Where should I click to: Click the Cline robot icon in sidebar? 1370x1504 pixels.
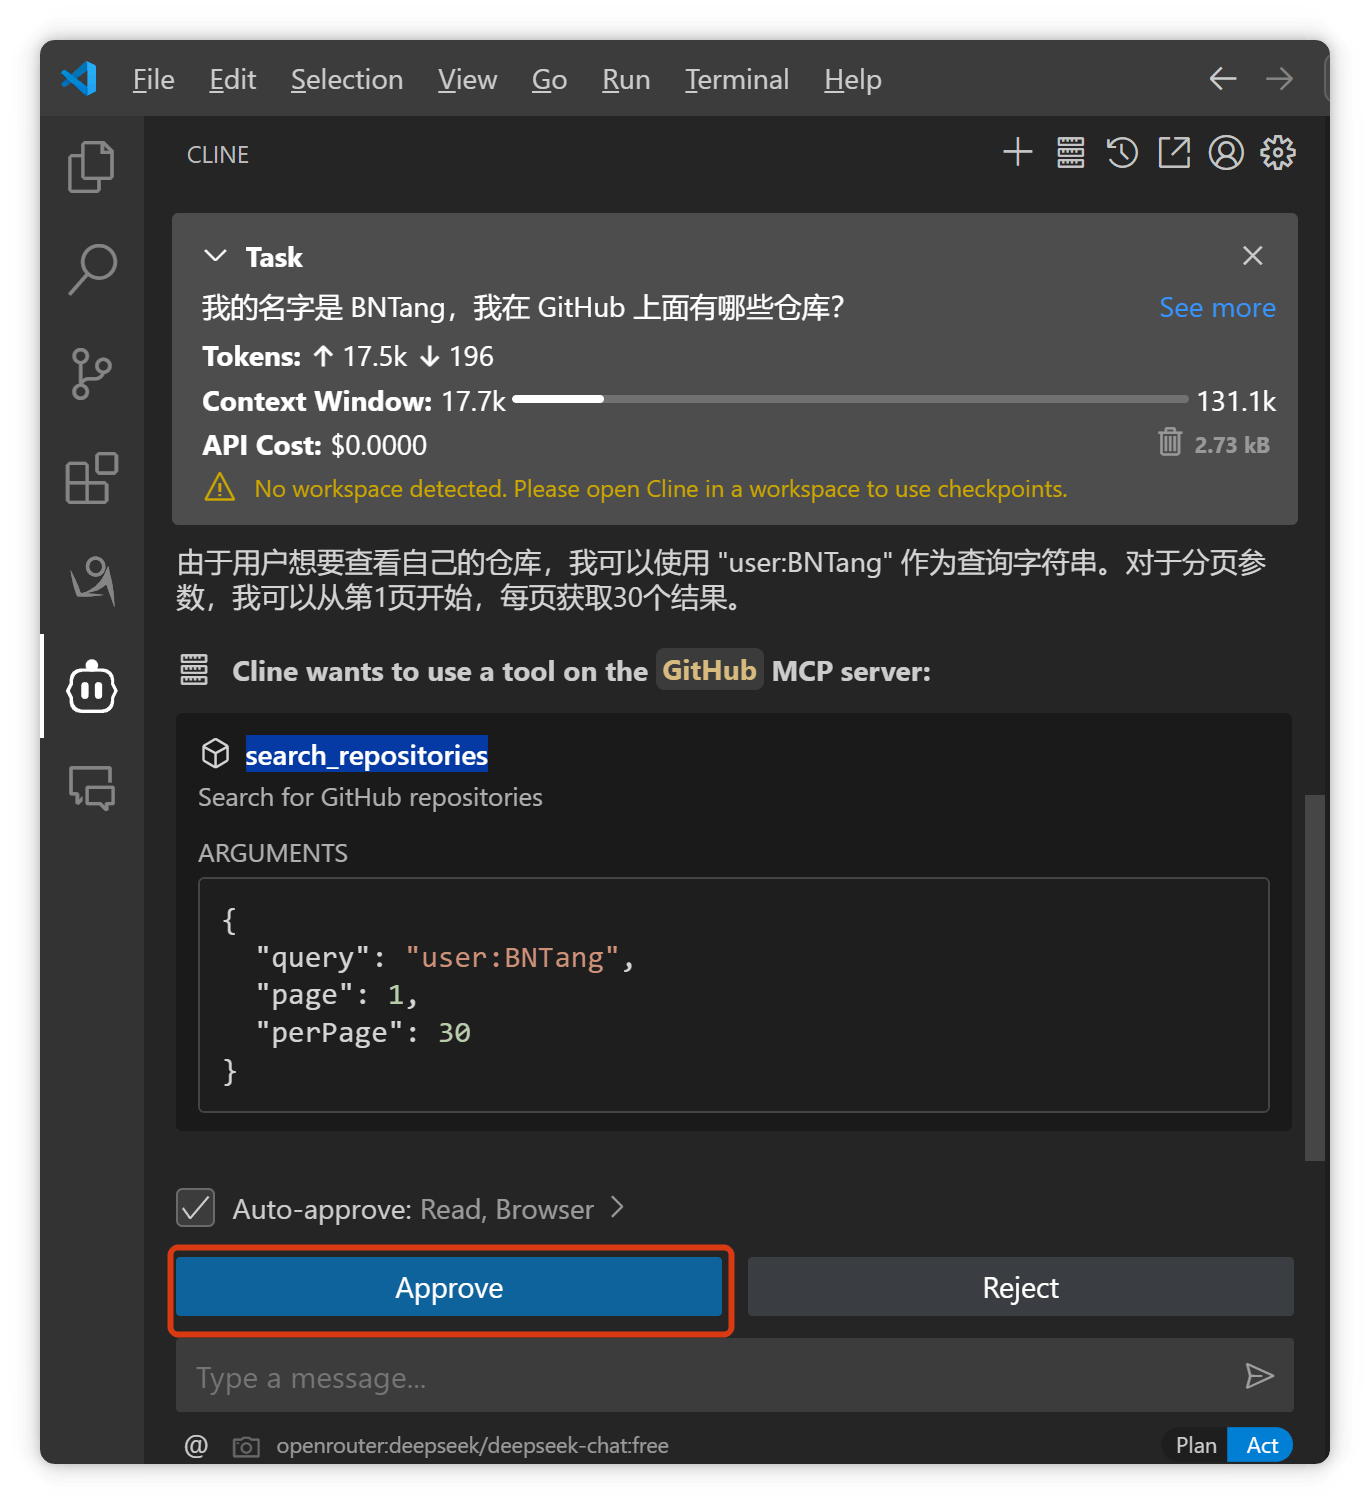click(x=91, y=687)
